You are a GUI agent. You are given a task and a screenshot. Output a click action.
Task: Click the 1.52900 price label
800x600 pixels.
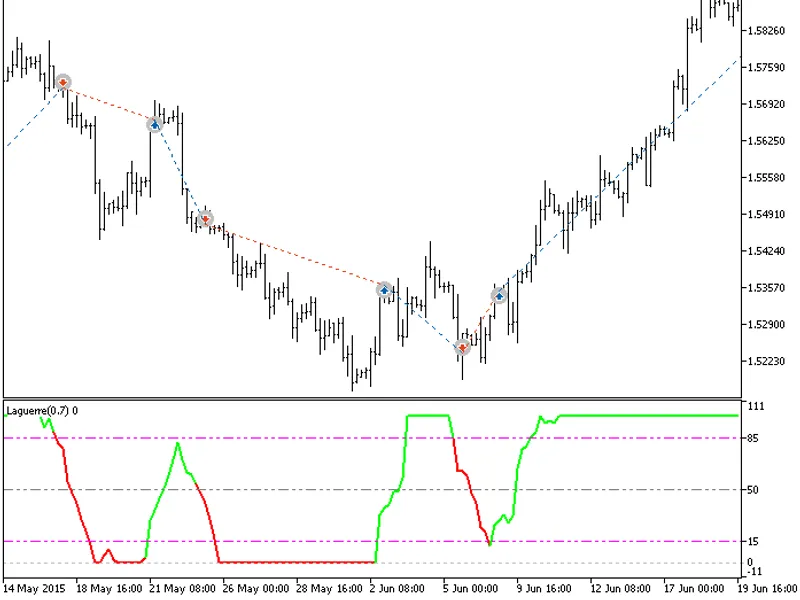[766, 324]
